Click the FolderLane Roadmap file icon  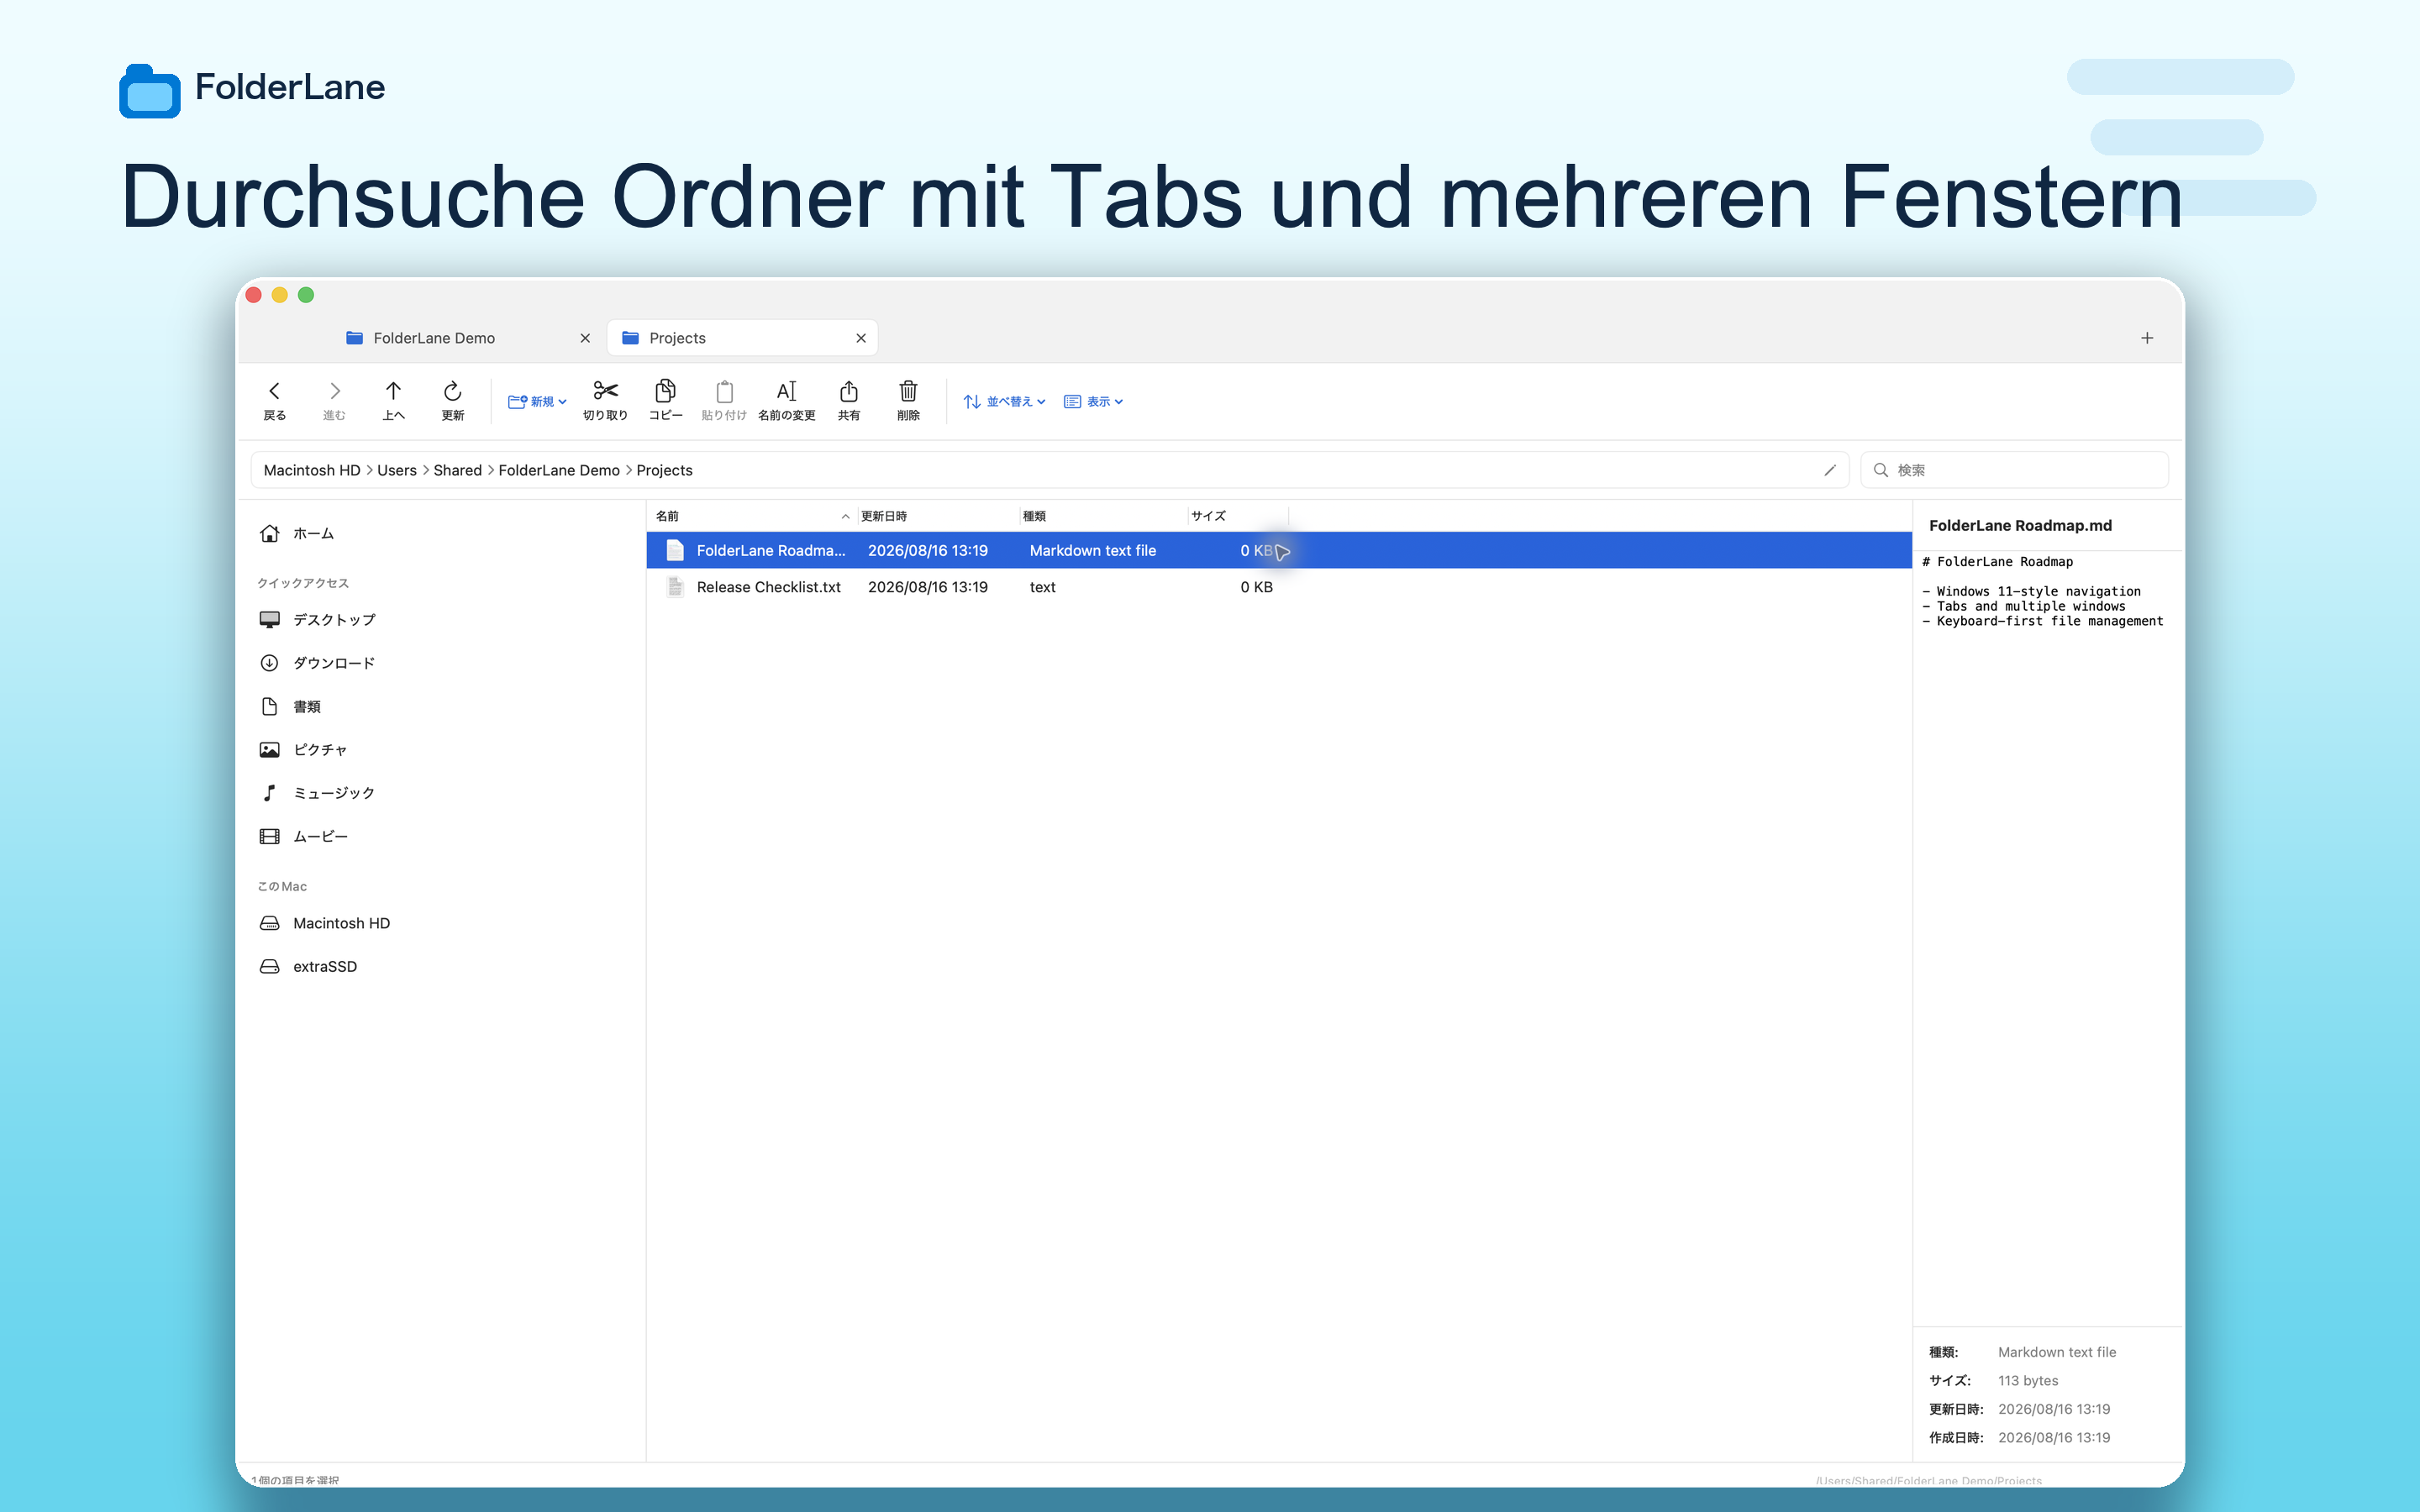675,550
